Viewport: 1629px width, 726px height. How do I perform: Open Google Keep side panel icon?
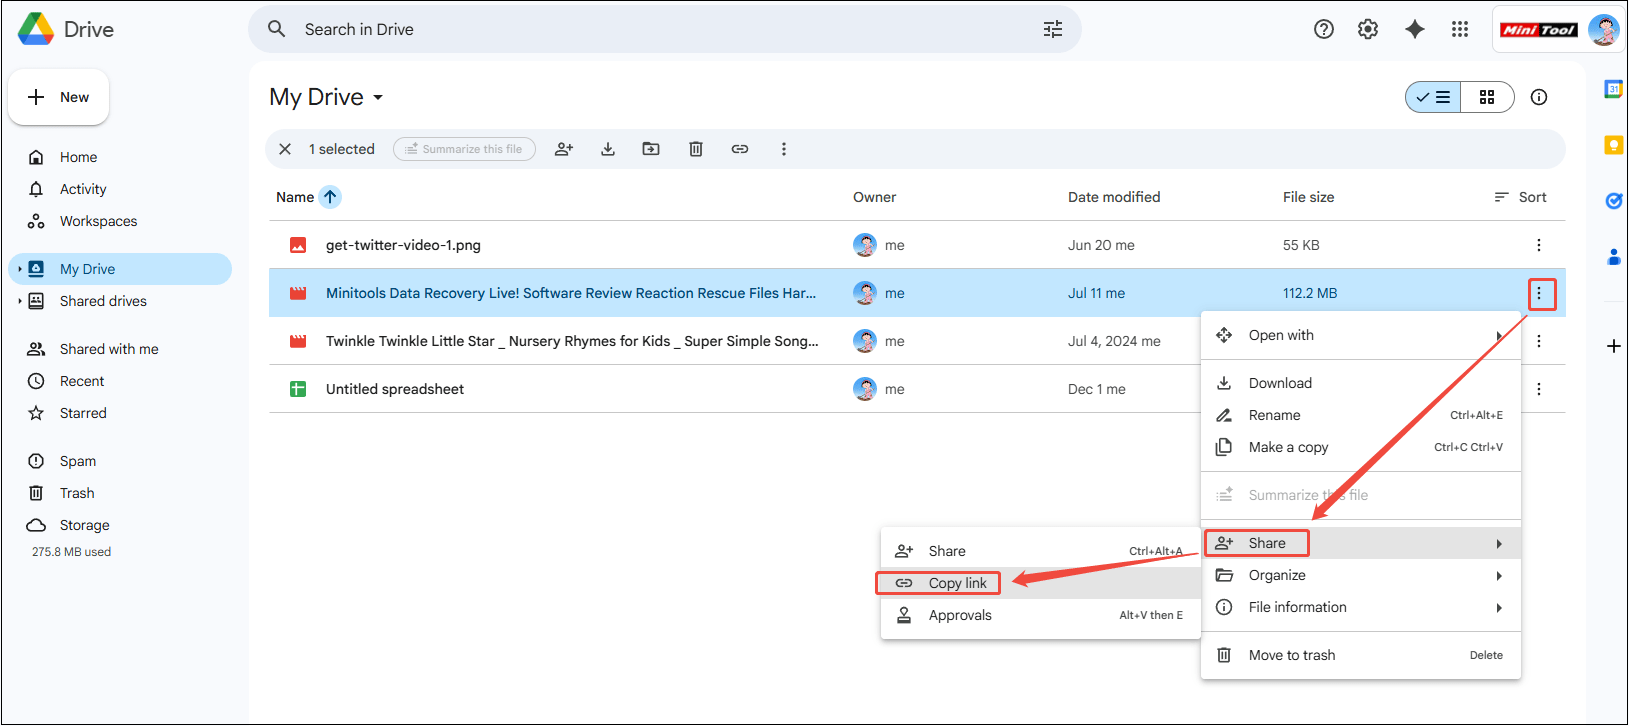coord(1613,145)
